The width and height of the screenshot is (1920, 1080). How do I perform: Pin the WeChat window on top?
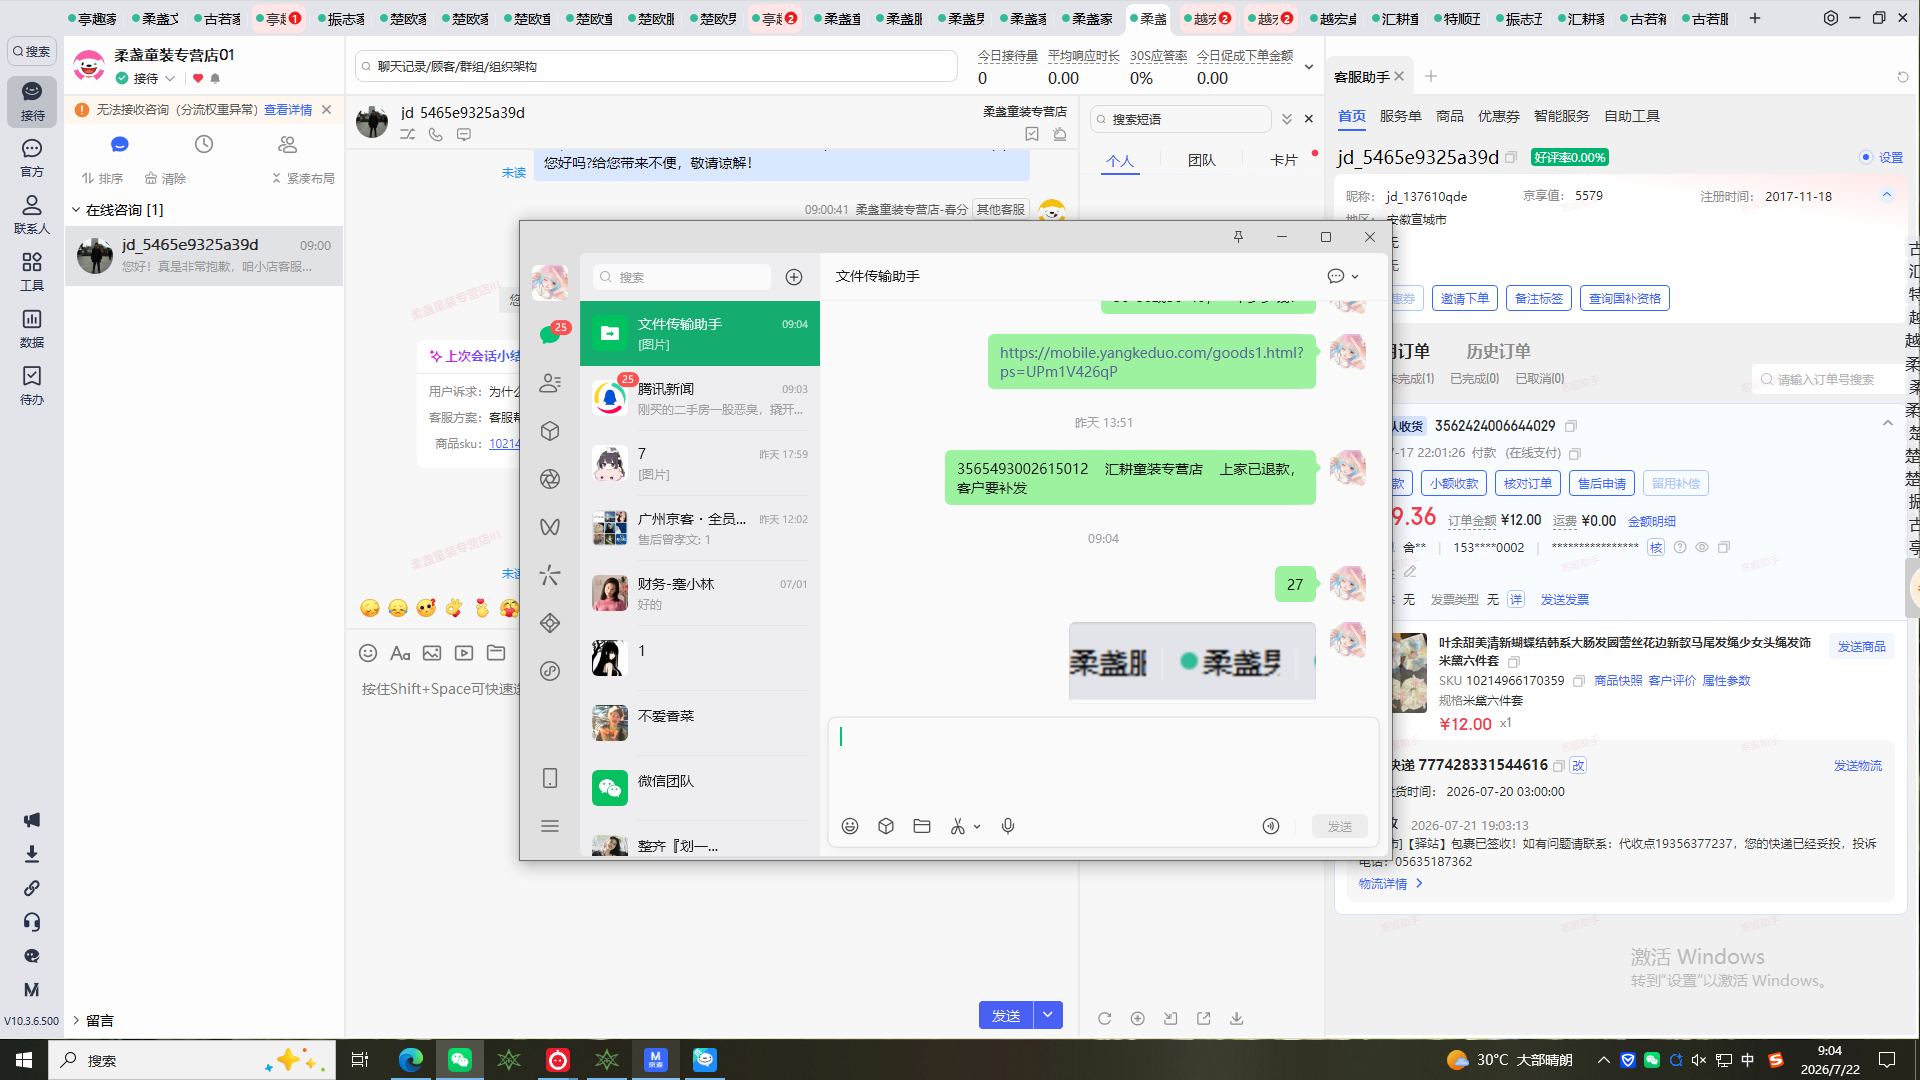pyautogui.click(x=1238, y=237)
